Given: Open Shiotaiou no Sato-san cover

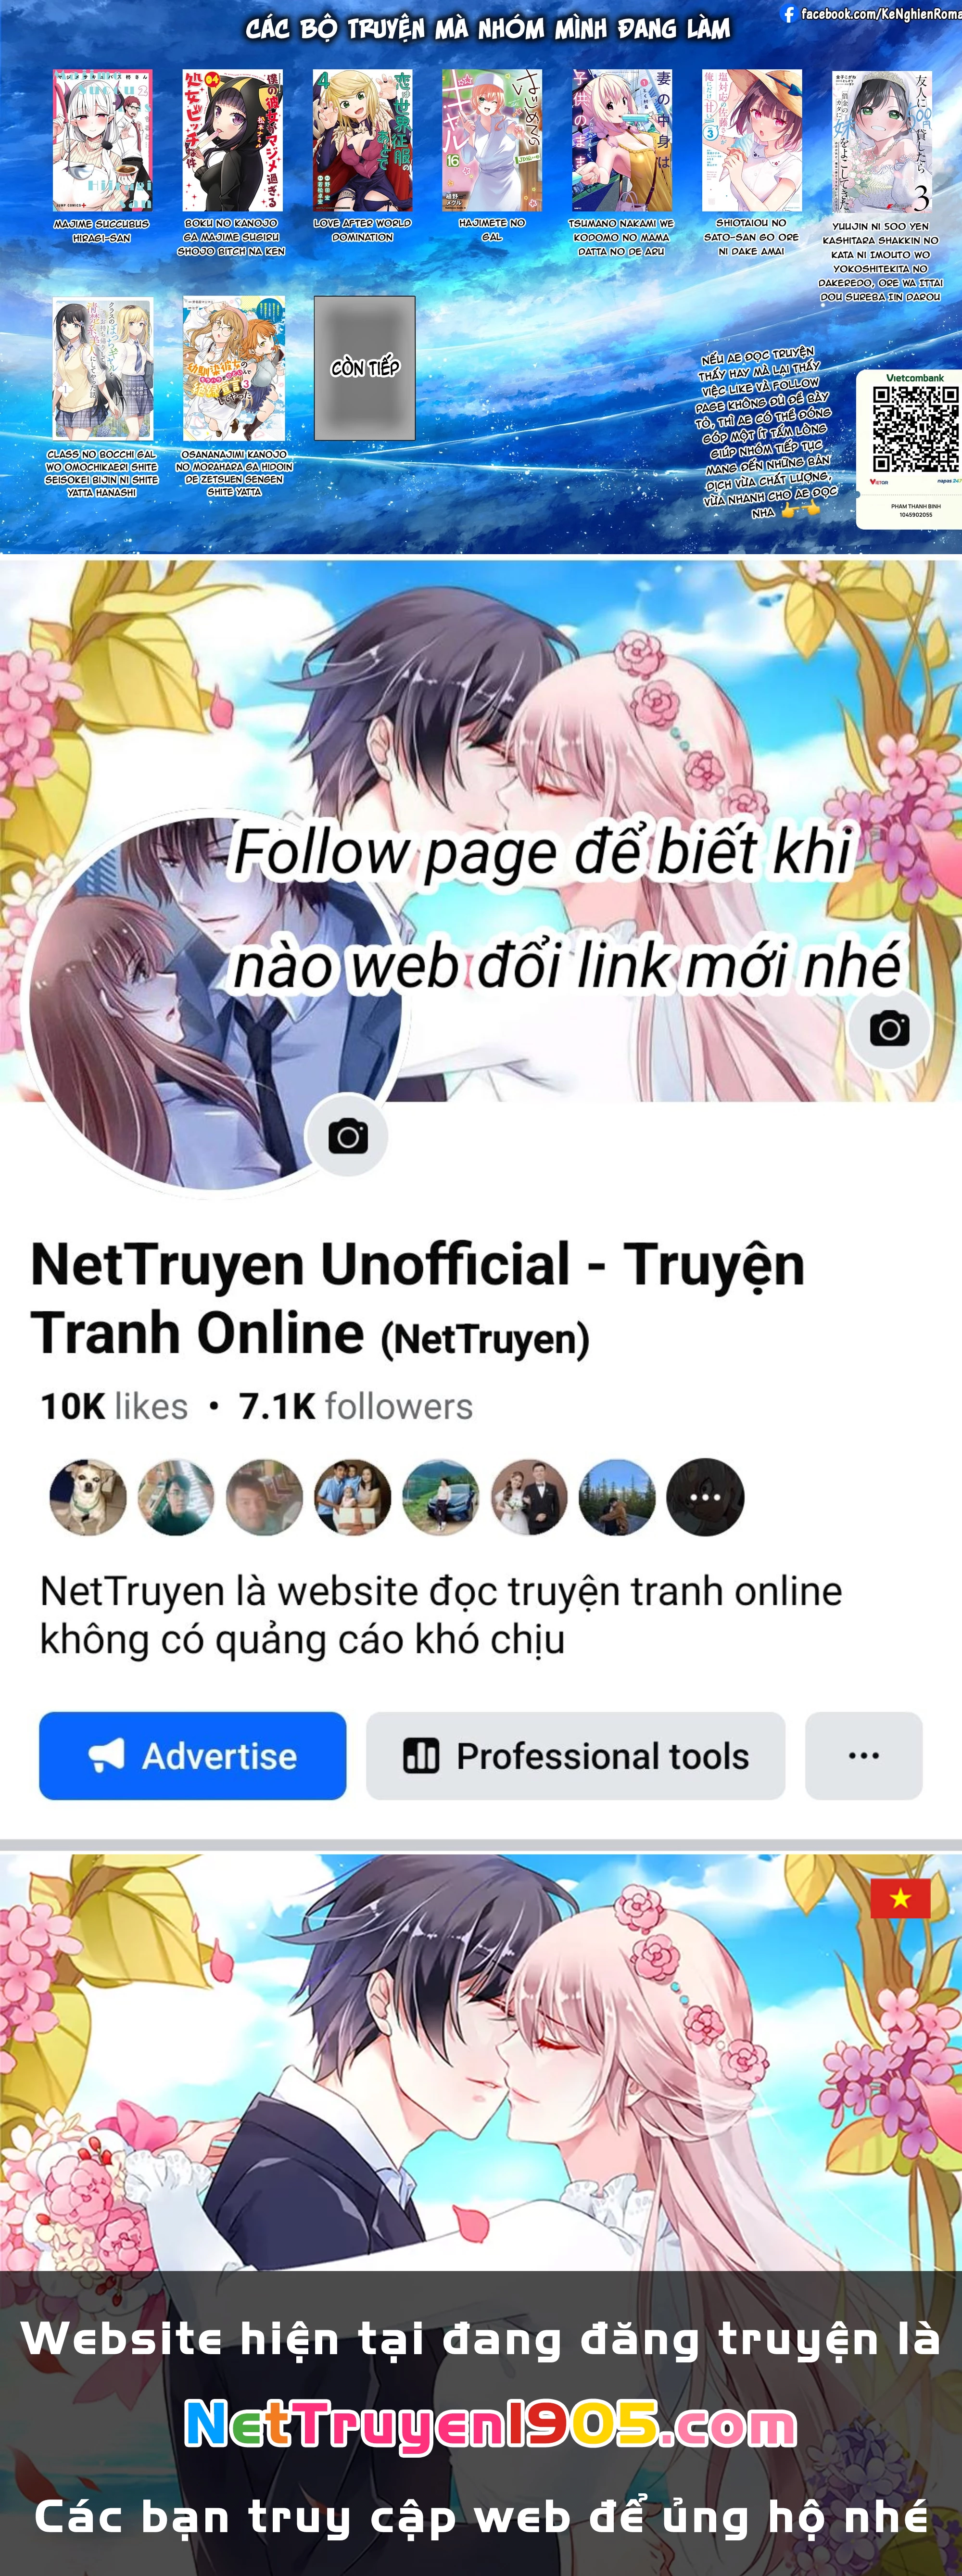Looking at the screenshot, I should pos(751,140).
